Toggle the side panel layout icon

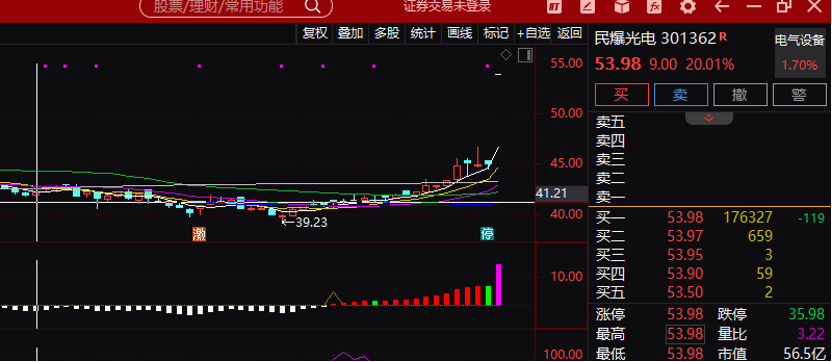tap(525, 55)
